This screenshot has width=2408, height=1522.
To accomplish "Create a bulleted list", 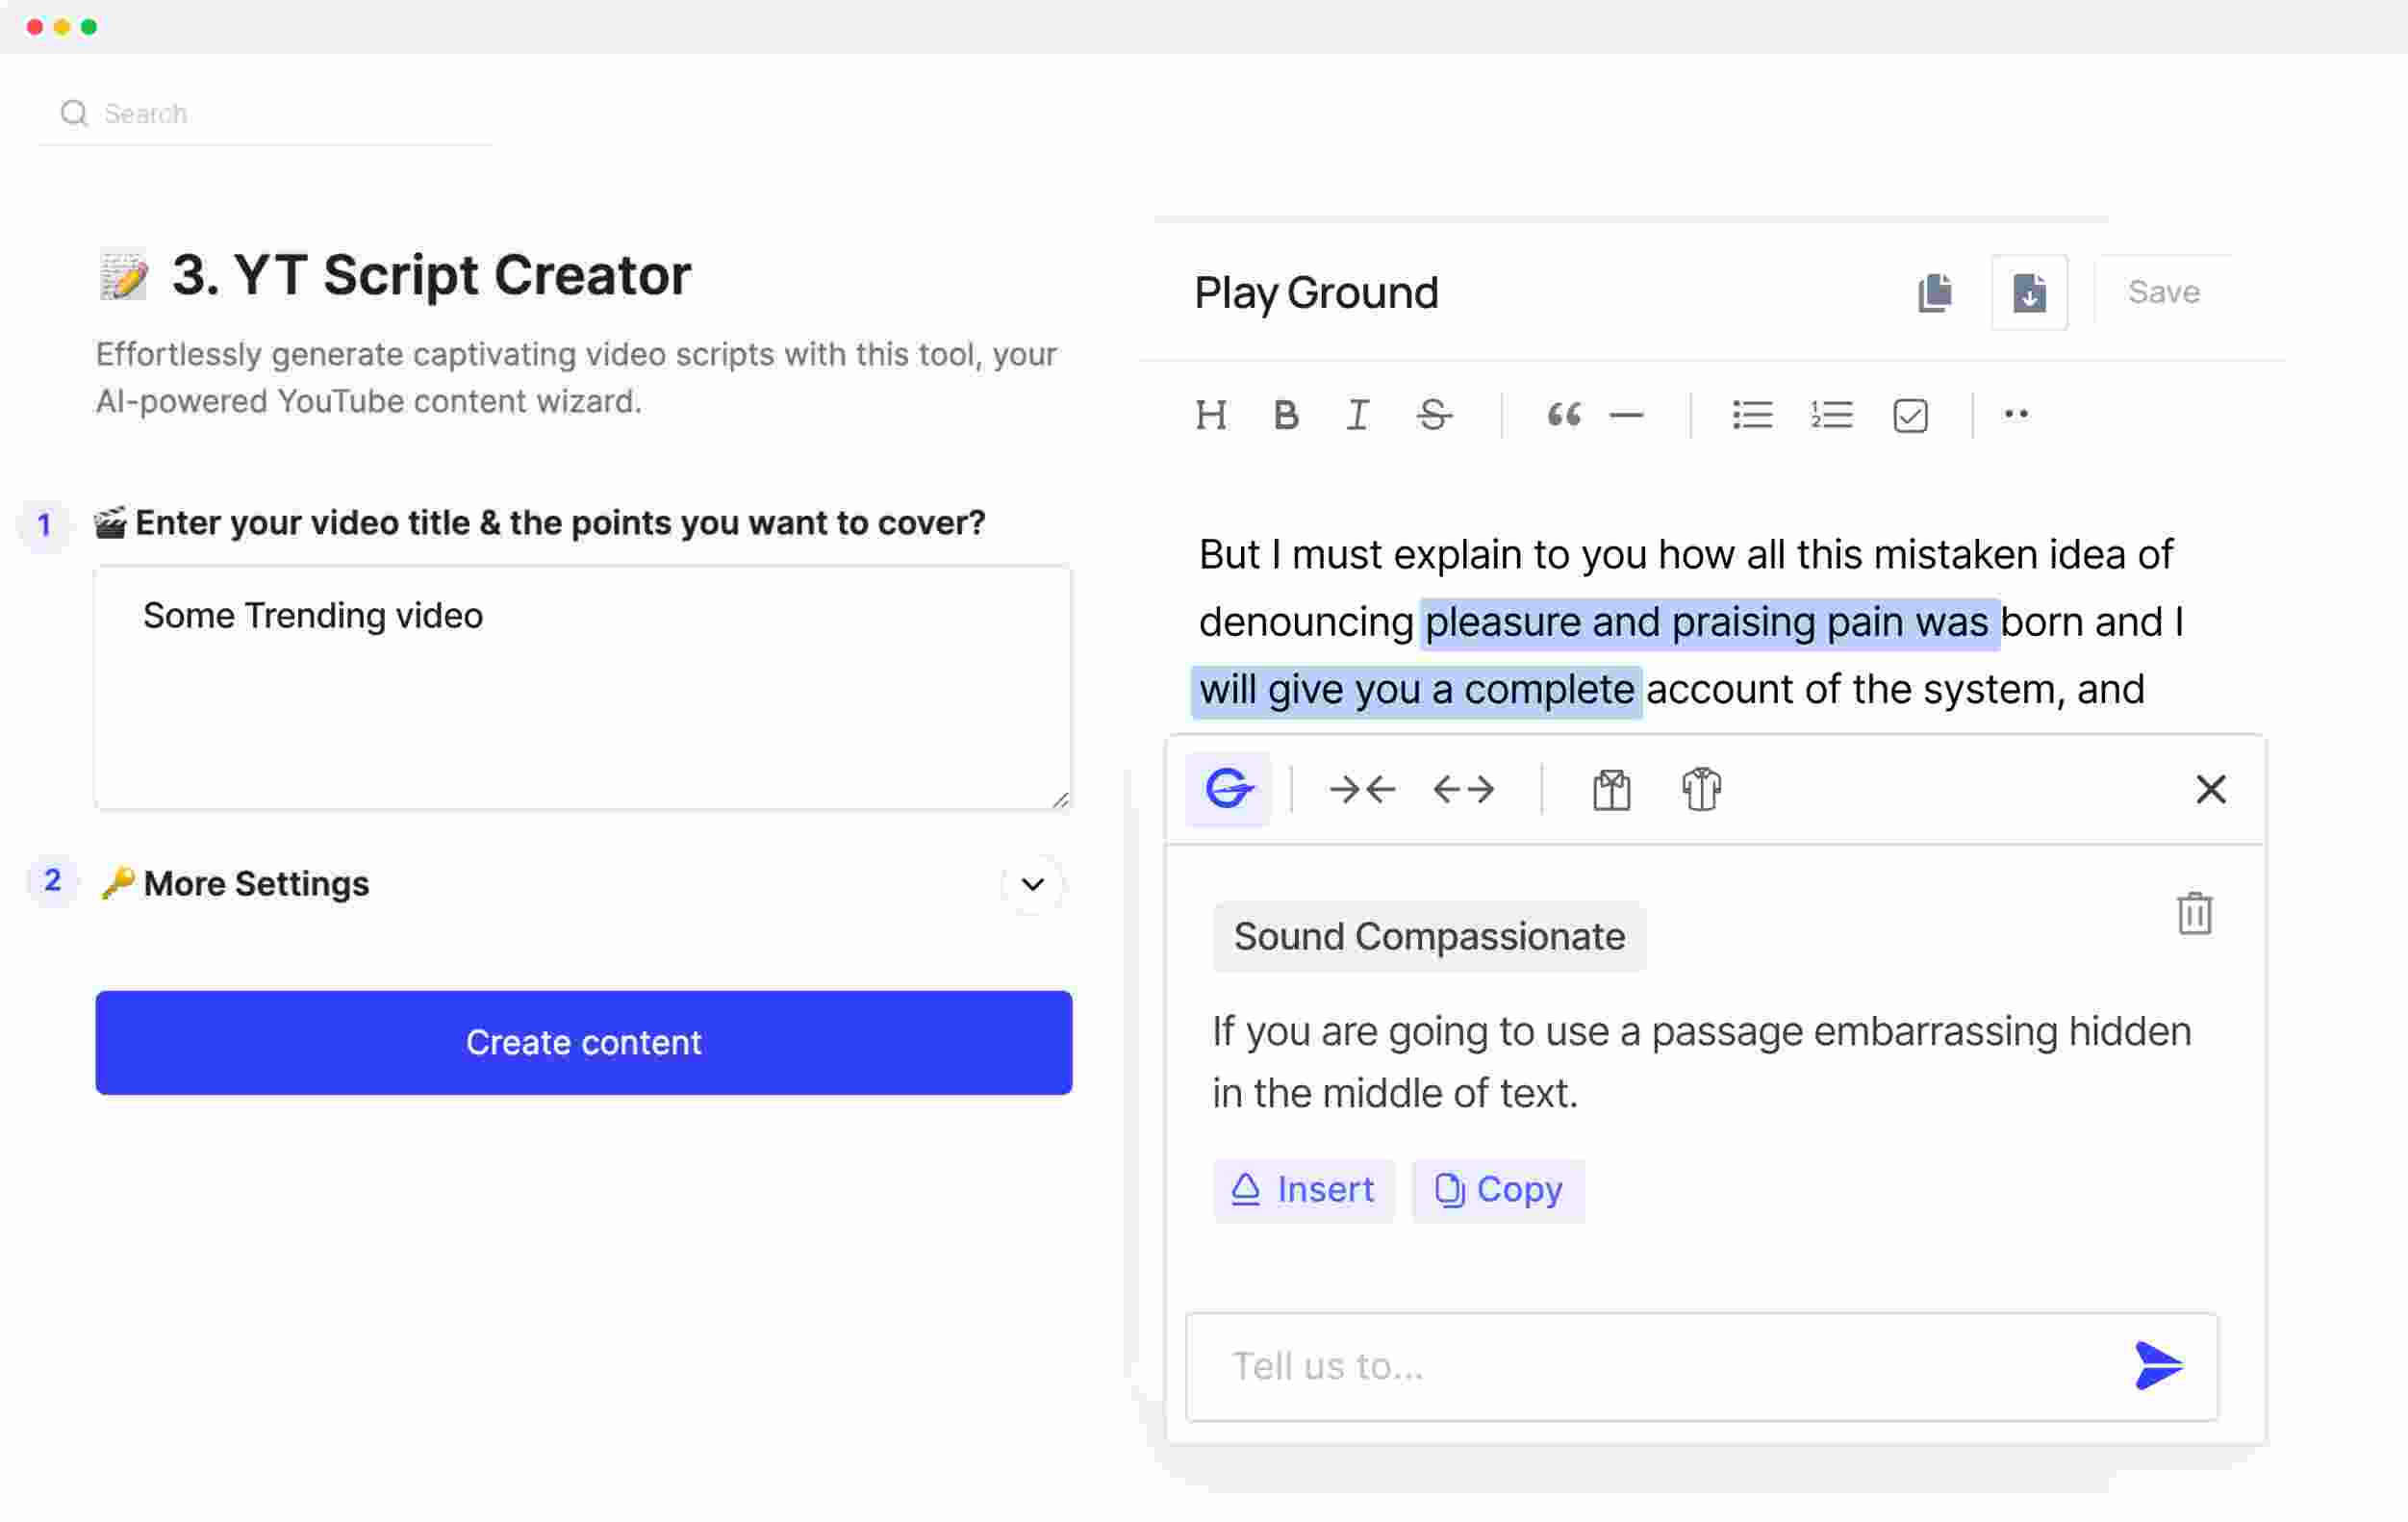I will 1752,415.
